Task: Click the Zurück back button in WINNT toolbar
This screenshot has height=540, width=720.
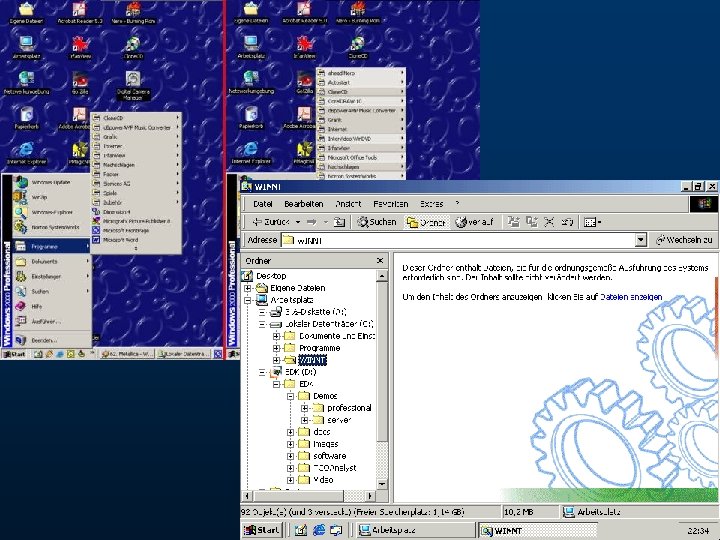Action: click(x=271, y=222)
